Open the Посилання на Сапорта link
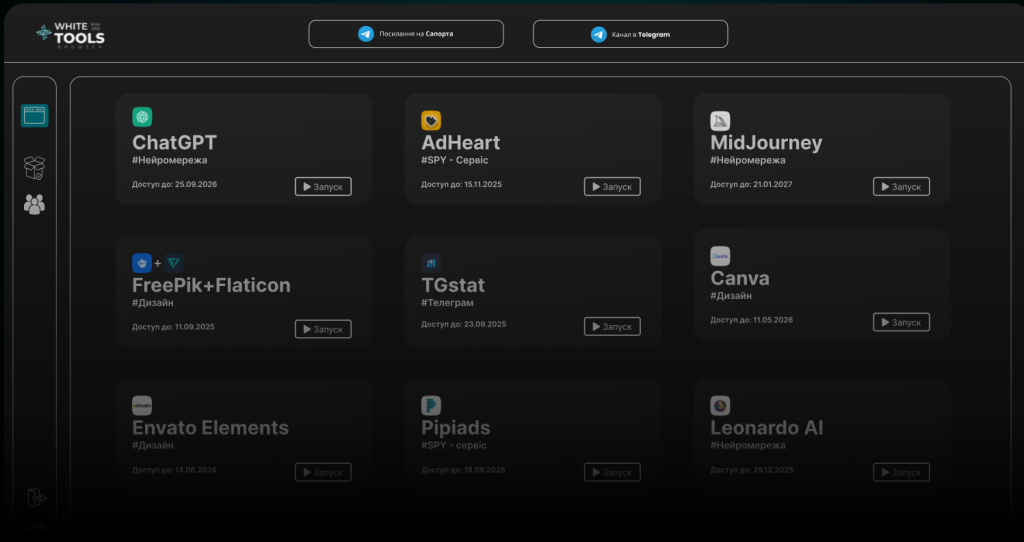 point(406,34)
